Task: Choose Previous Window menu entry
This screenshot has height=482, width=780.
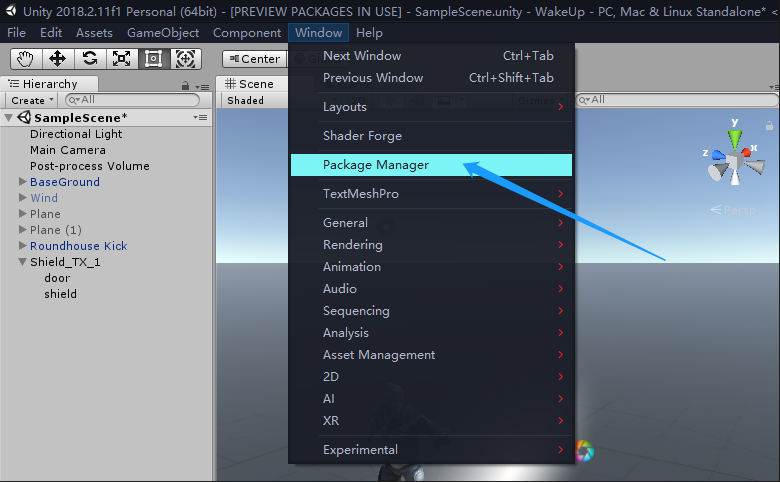Action: coord(431,78)
